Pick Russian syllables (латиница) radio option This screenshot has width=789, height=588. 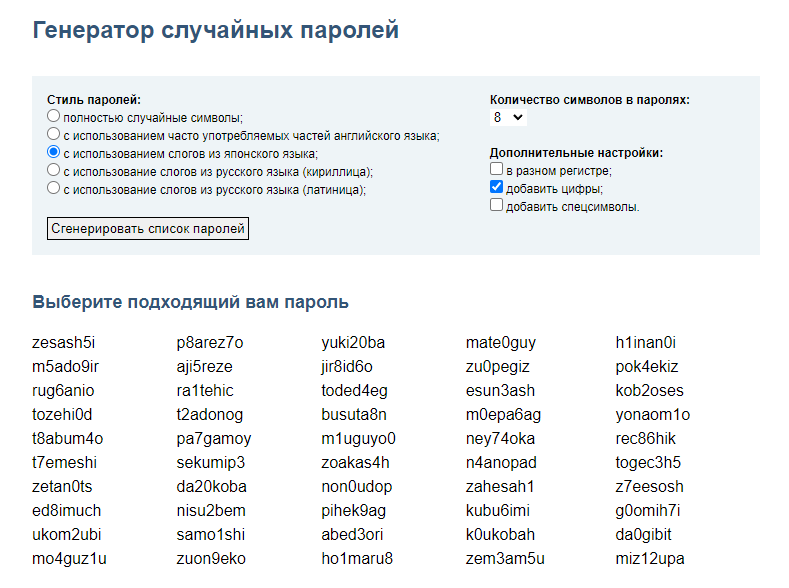pyautogui.click(x=53, y=188)
